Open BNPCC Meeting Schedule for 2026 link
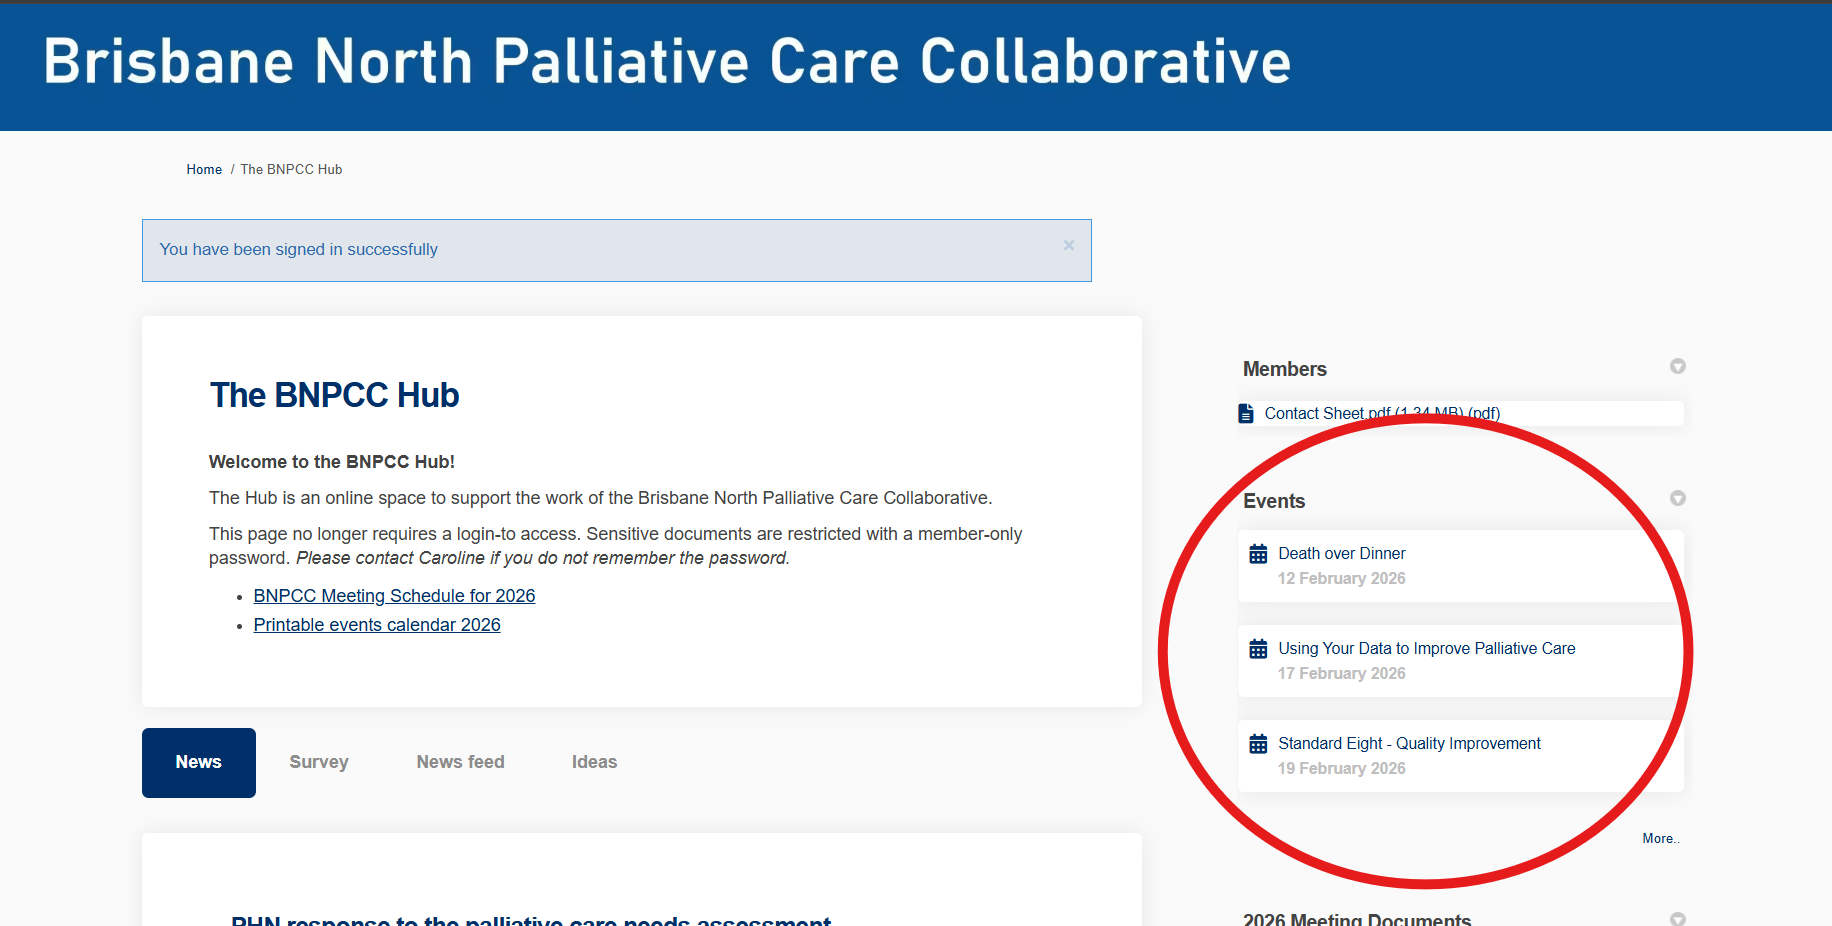This screenshot has height=926, width=1832. [x=394, y=596]
